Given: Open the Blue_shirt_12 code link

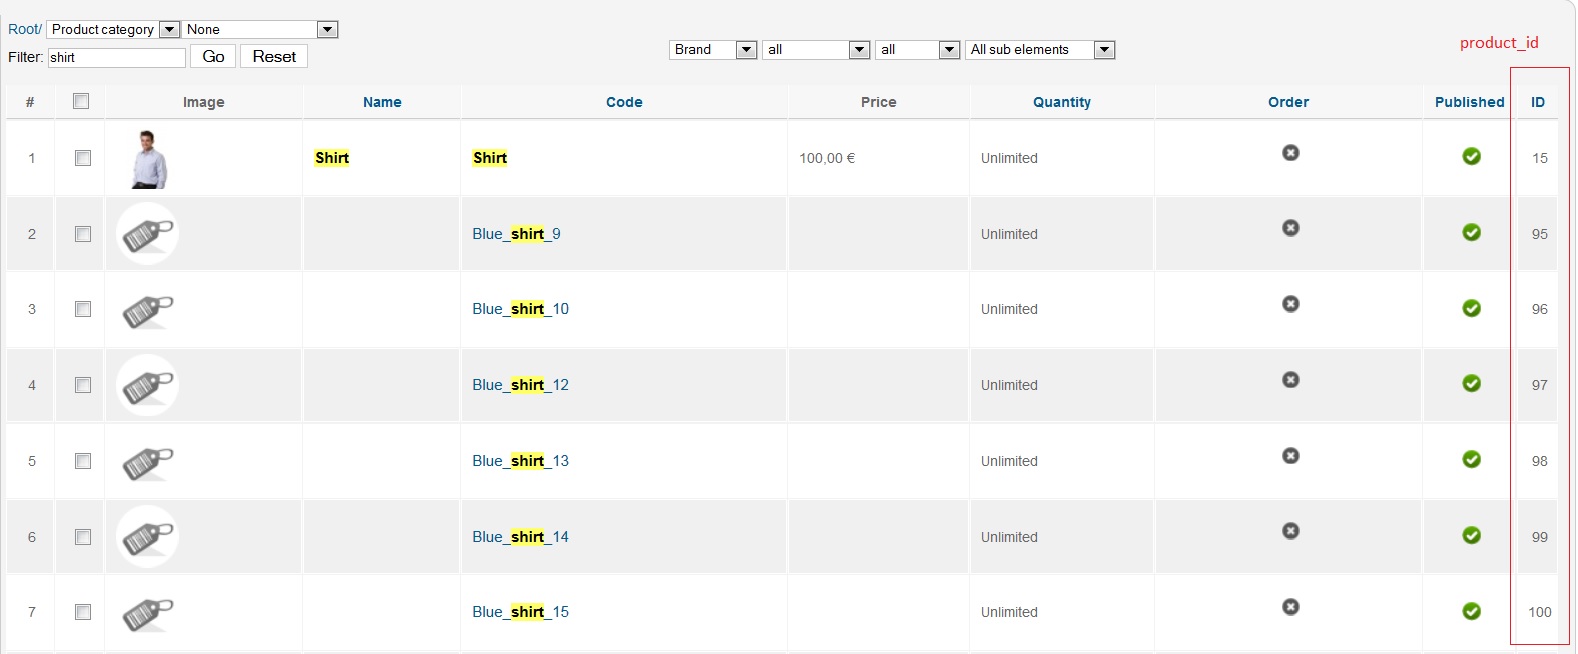Looking at the screenshot, I should [520, 385].
